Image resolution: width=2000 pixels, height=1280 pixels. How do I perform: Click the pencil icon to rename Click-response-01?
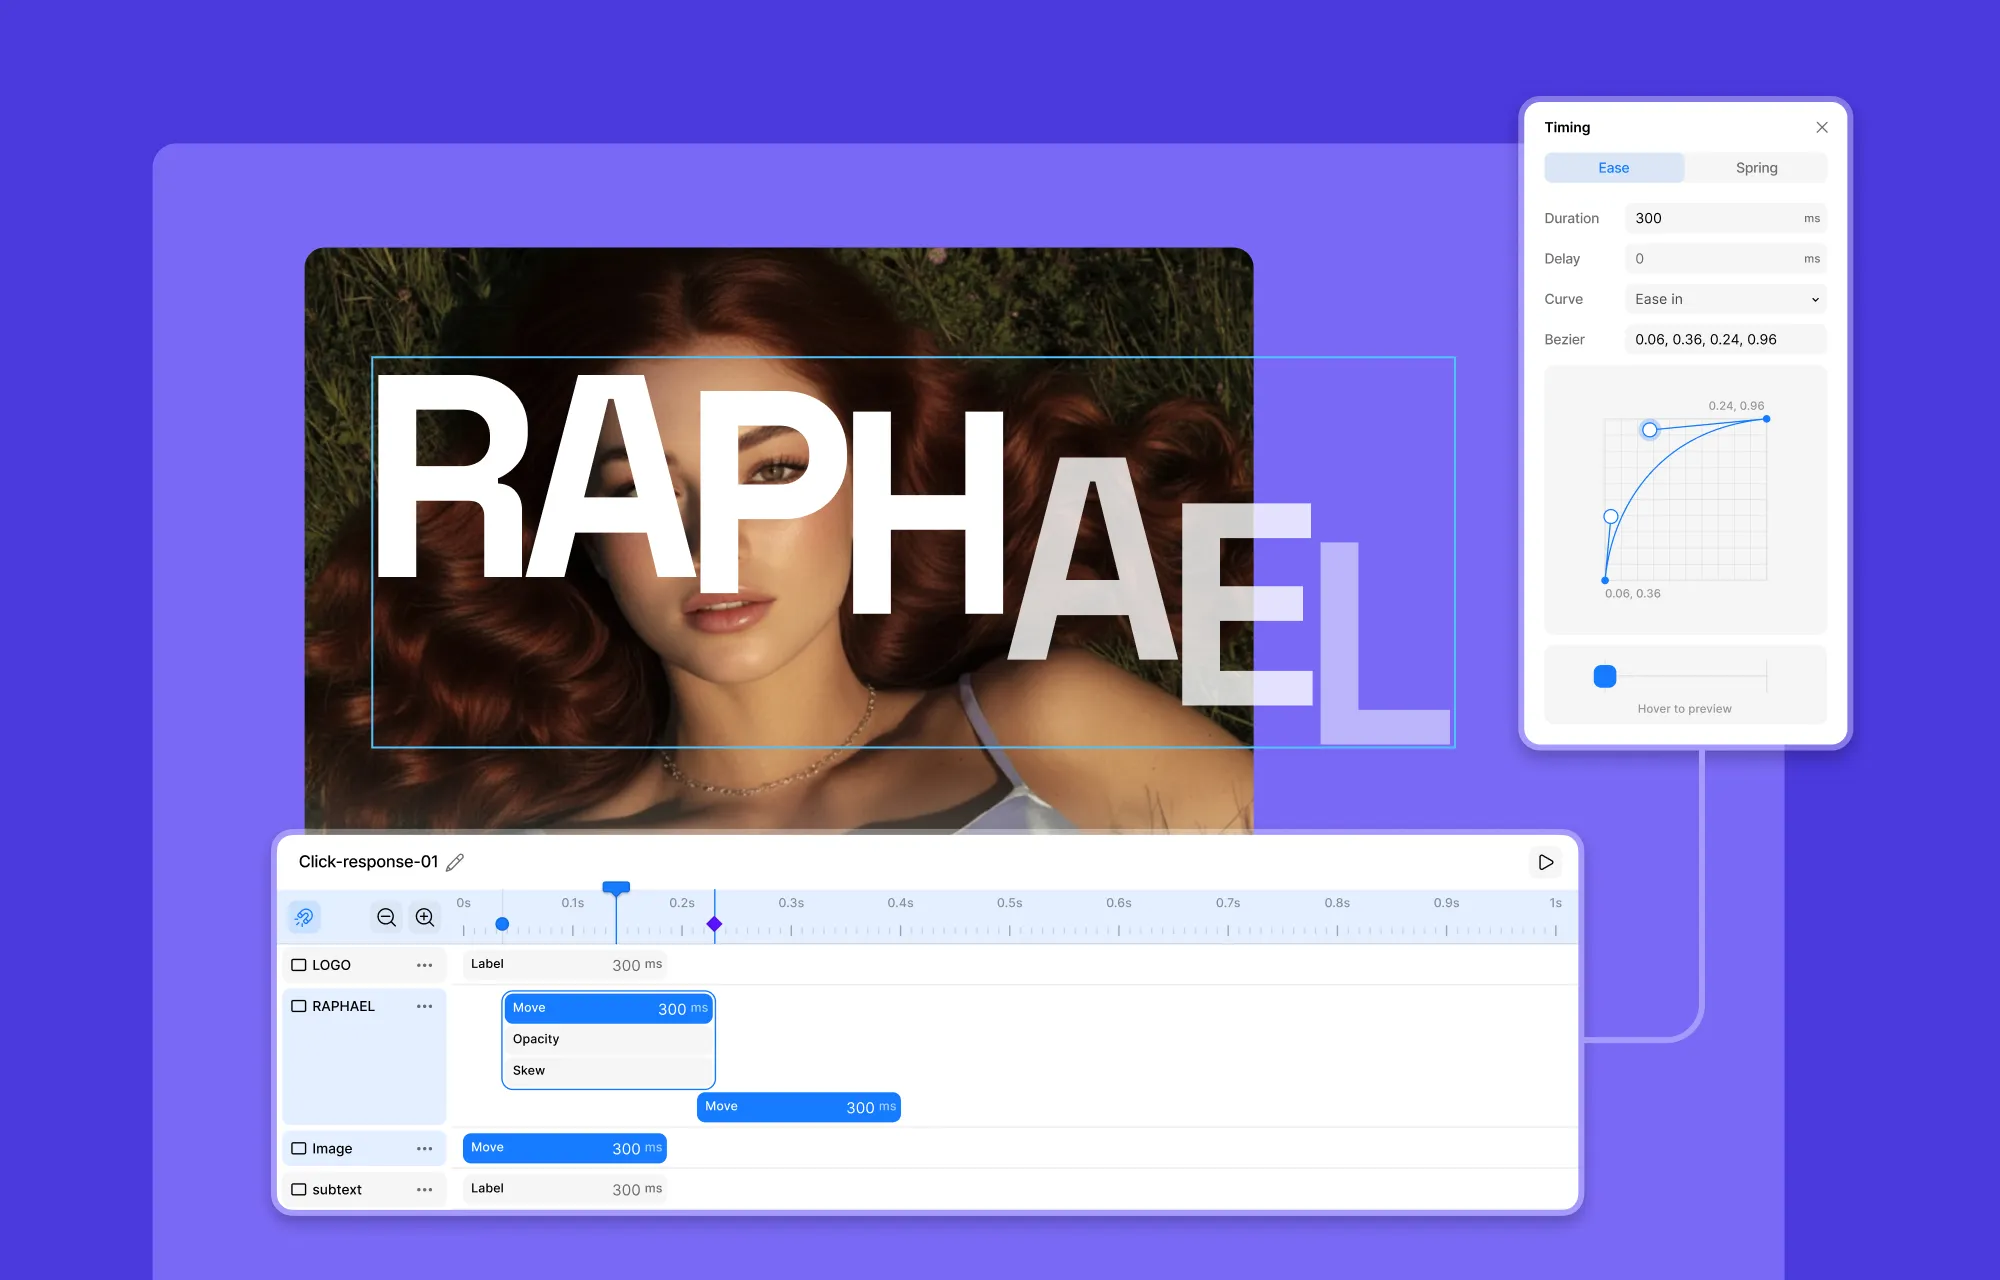pyautogui.click(x=455, y=862)
